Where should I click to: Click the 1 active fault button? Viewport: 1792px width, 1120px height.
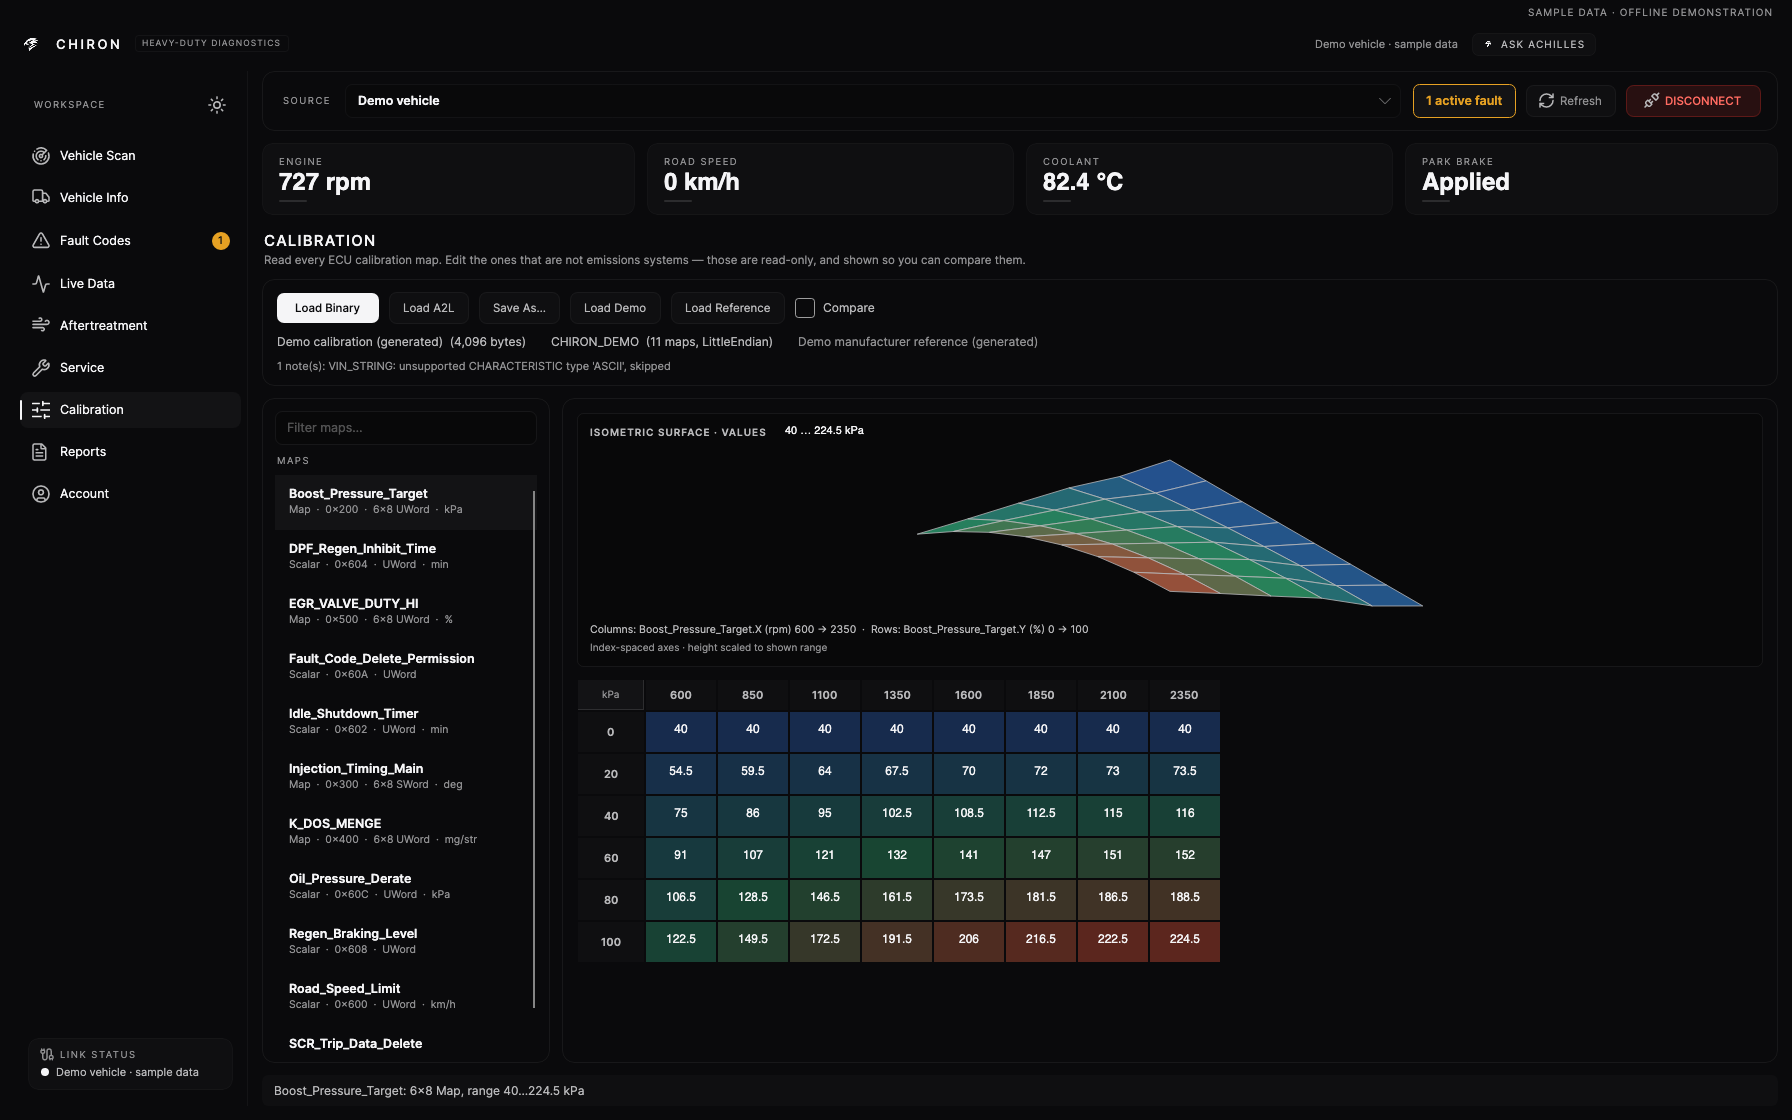coord(1464,101)
